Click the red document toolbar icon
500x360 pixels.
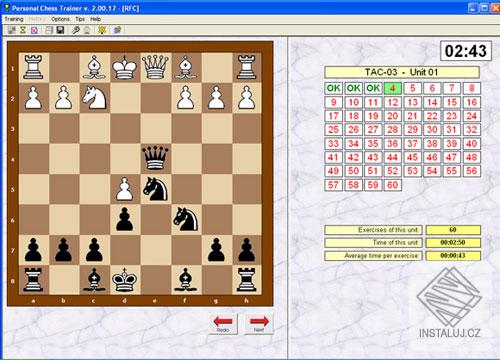[x=34, y=30]
